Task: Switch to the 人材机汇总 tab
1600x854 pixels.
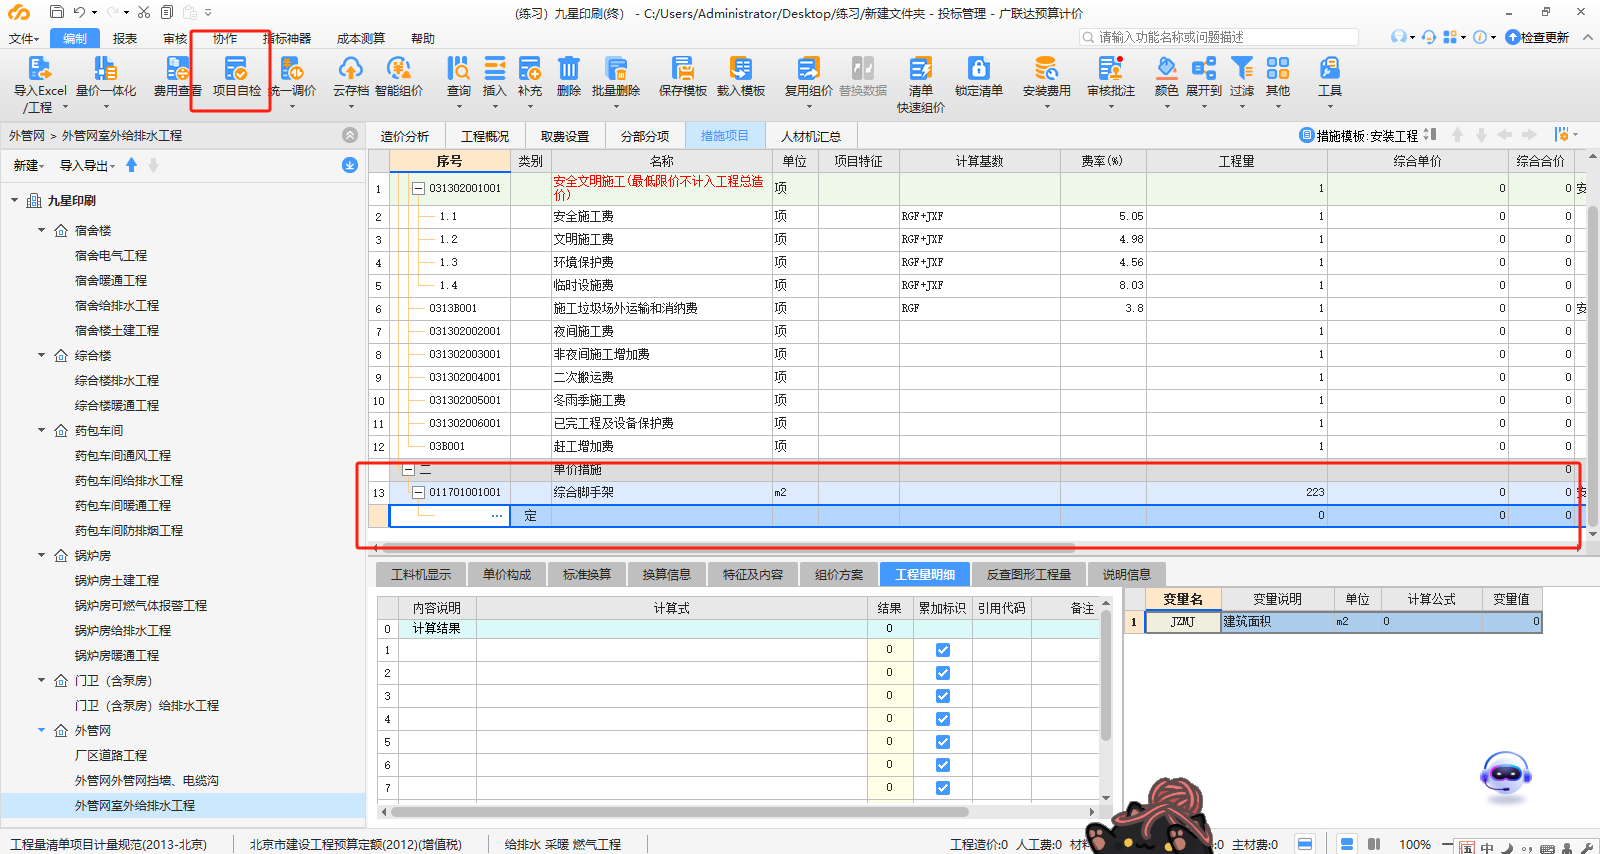Action: 811,136
